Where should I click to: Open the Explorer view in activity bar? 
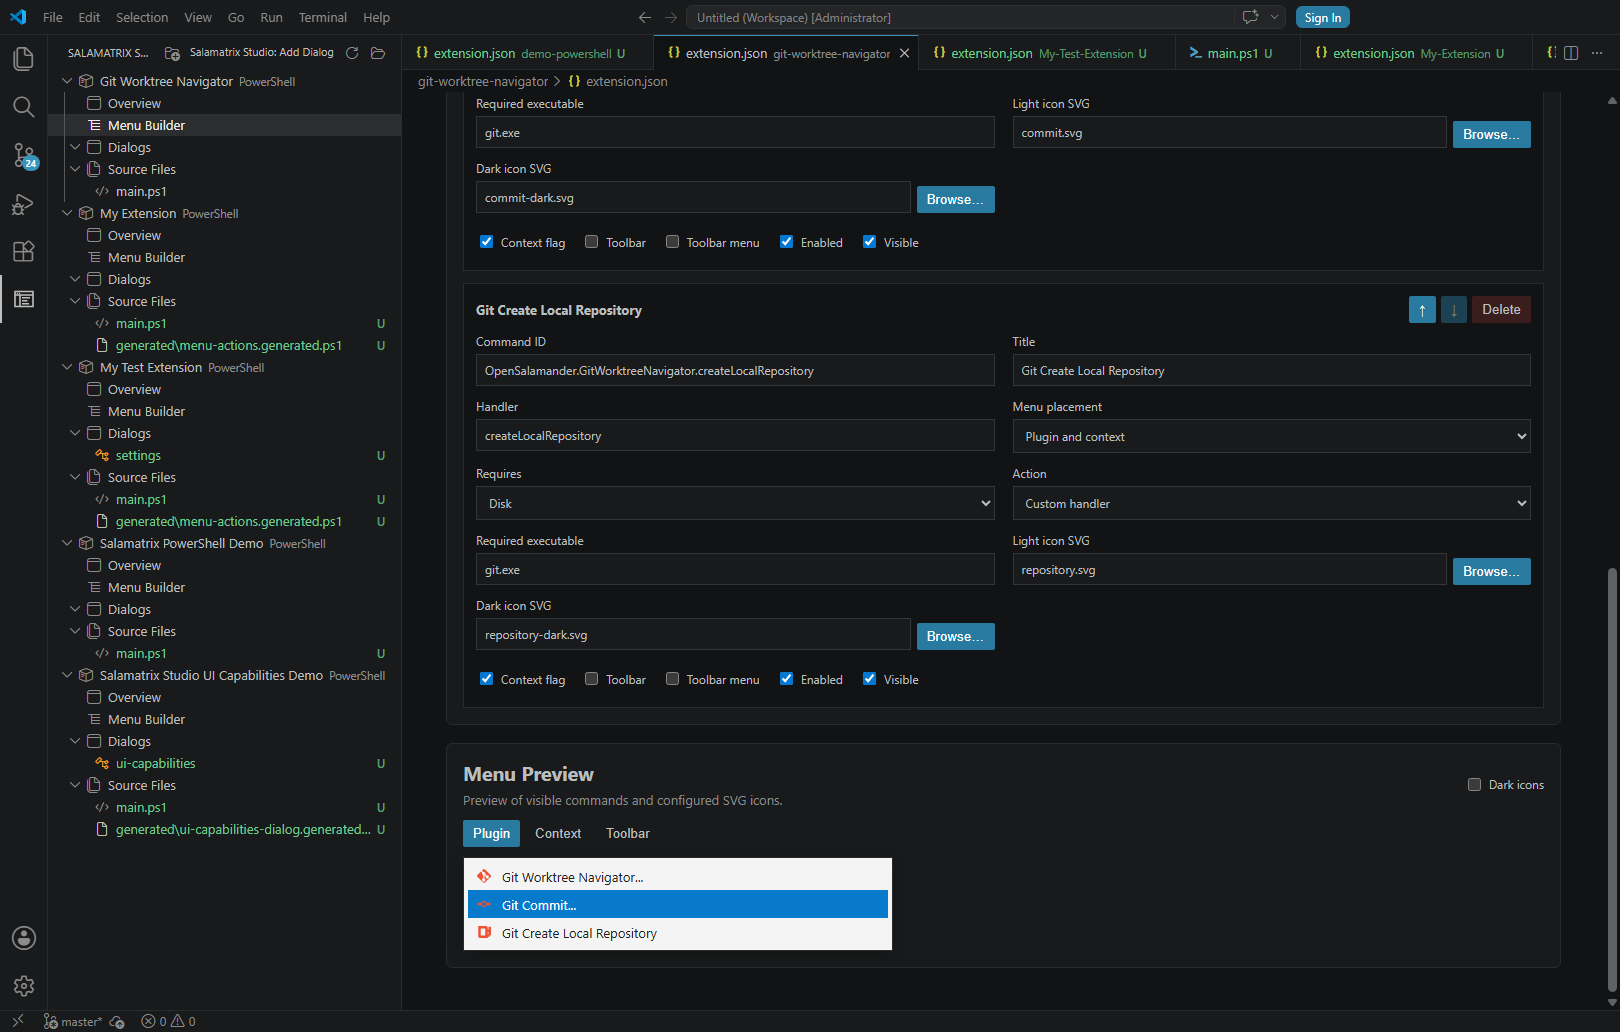click(24, 59)
